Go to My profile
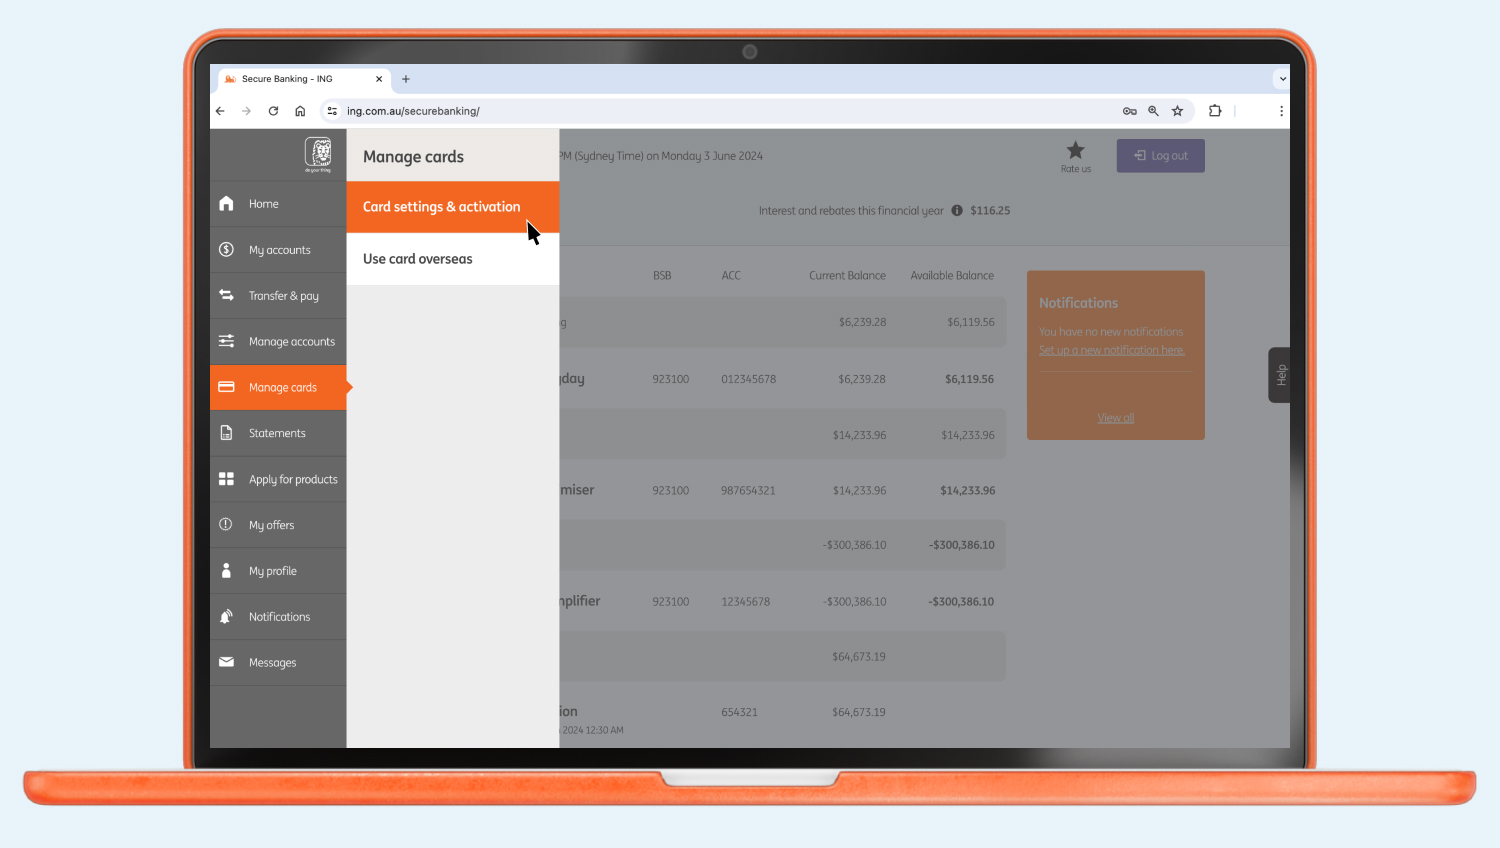The width and height of the screenshot is (1500, 848). click(272, 572)
